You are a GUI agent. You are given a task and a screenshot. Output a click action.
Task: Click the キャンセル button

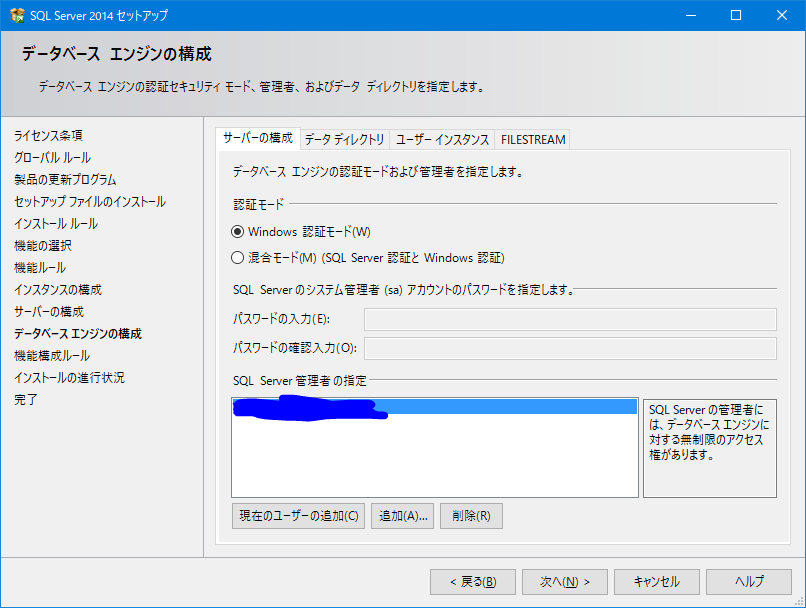[x=657, y=582]
